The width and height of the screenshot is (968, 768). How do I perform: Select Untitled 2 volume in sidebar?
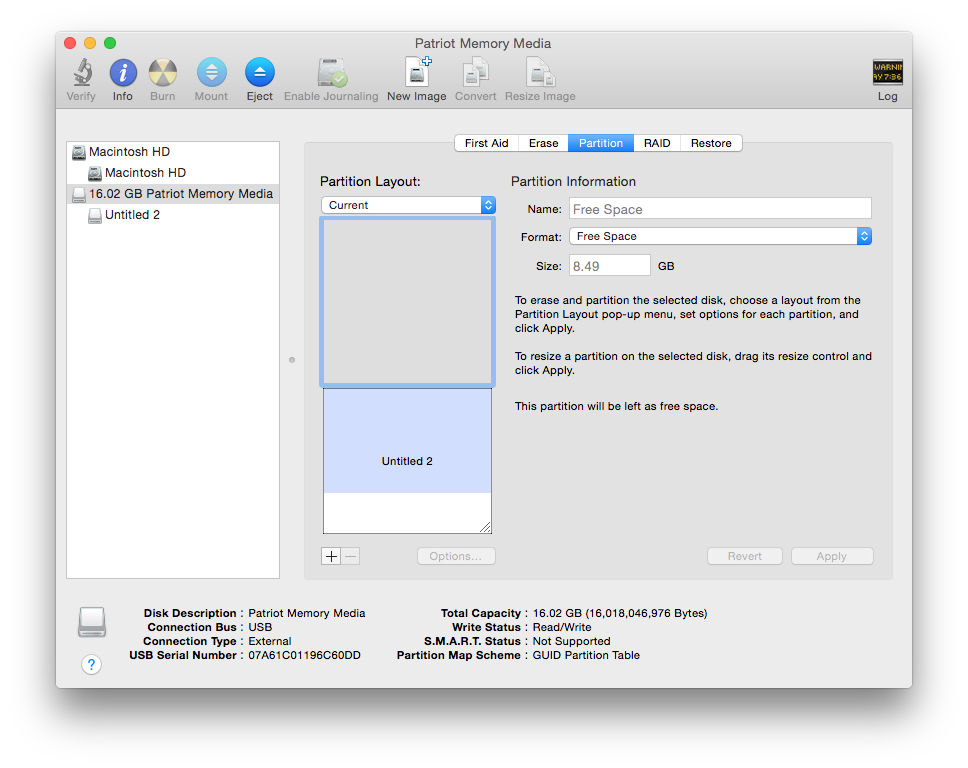132,215
